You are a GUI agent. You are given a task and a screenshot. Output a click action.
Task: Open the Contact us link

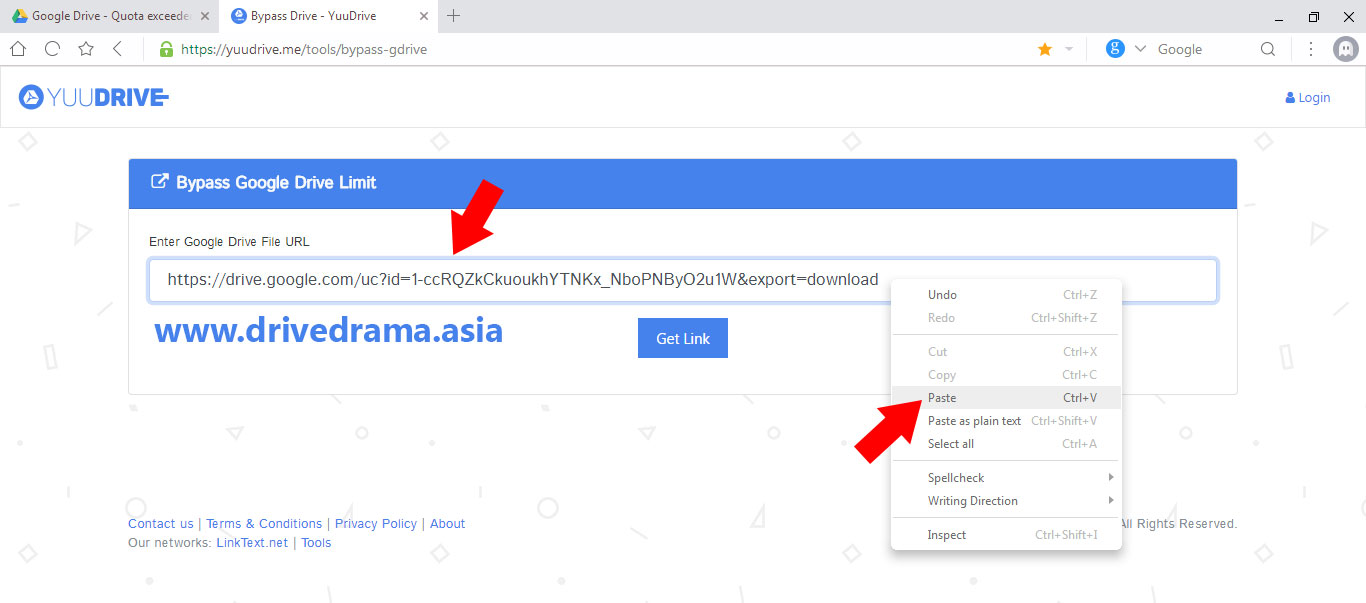161,524
